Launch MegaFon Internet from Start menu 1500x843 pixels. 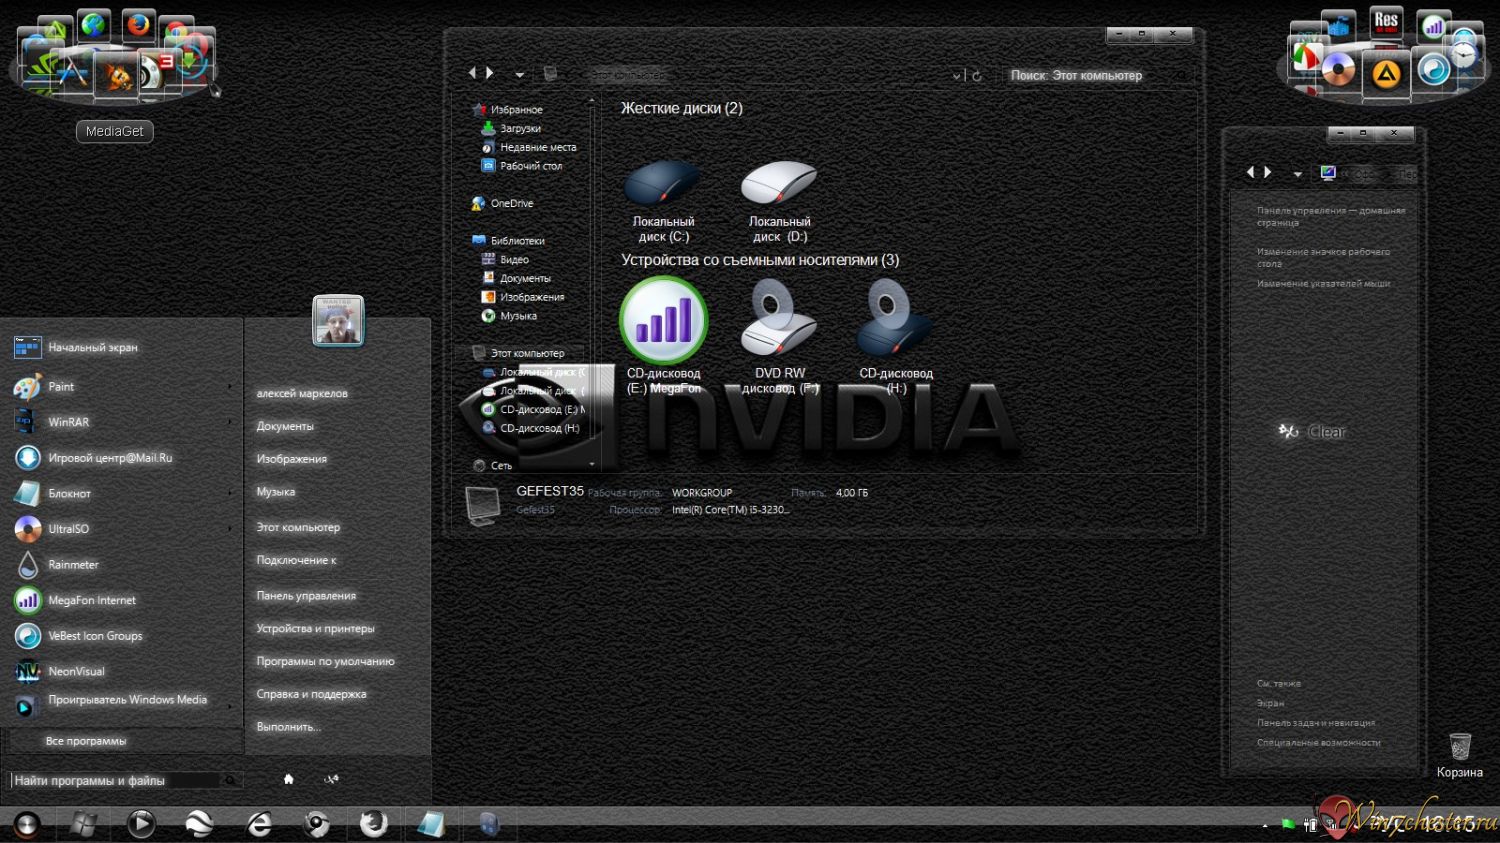120,600
